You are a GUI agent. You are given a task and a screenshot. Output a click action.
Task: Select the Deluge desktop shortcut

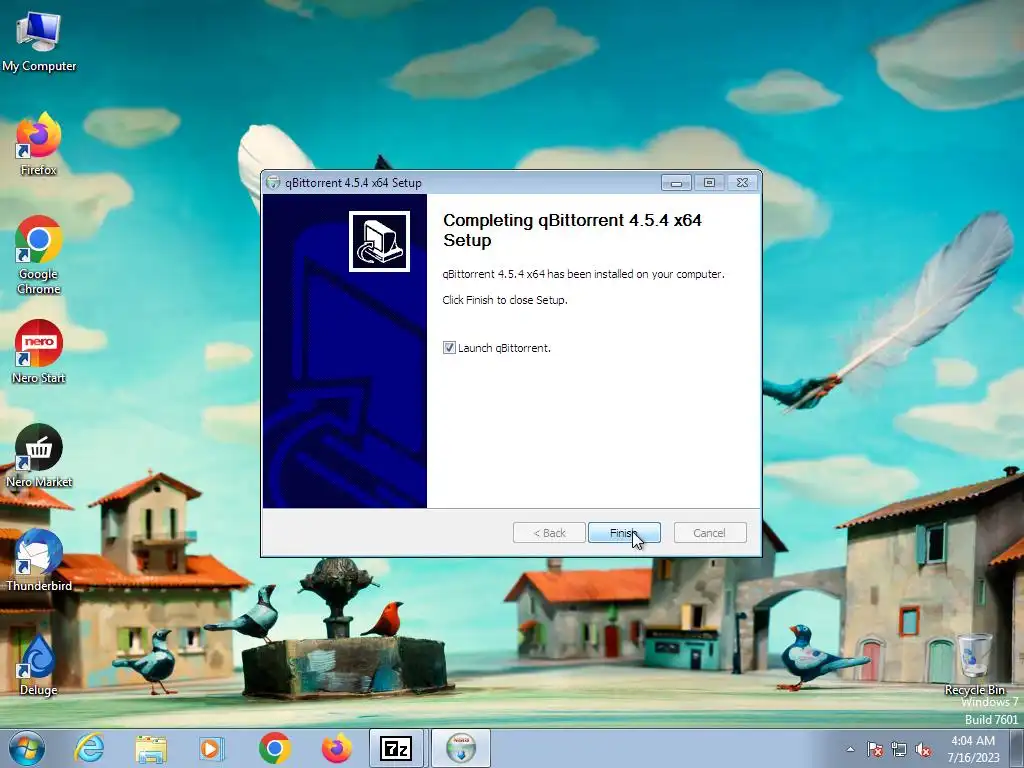[39, 664]
